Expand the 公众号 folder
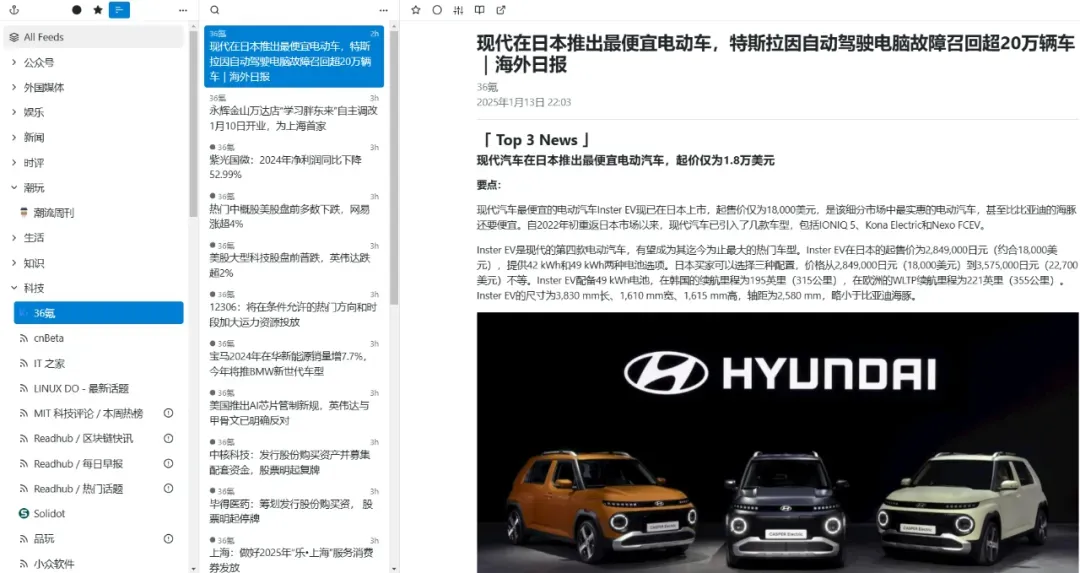The image size is (1080, 573). click(14, 62)
